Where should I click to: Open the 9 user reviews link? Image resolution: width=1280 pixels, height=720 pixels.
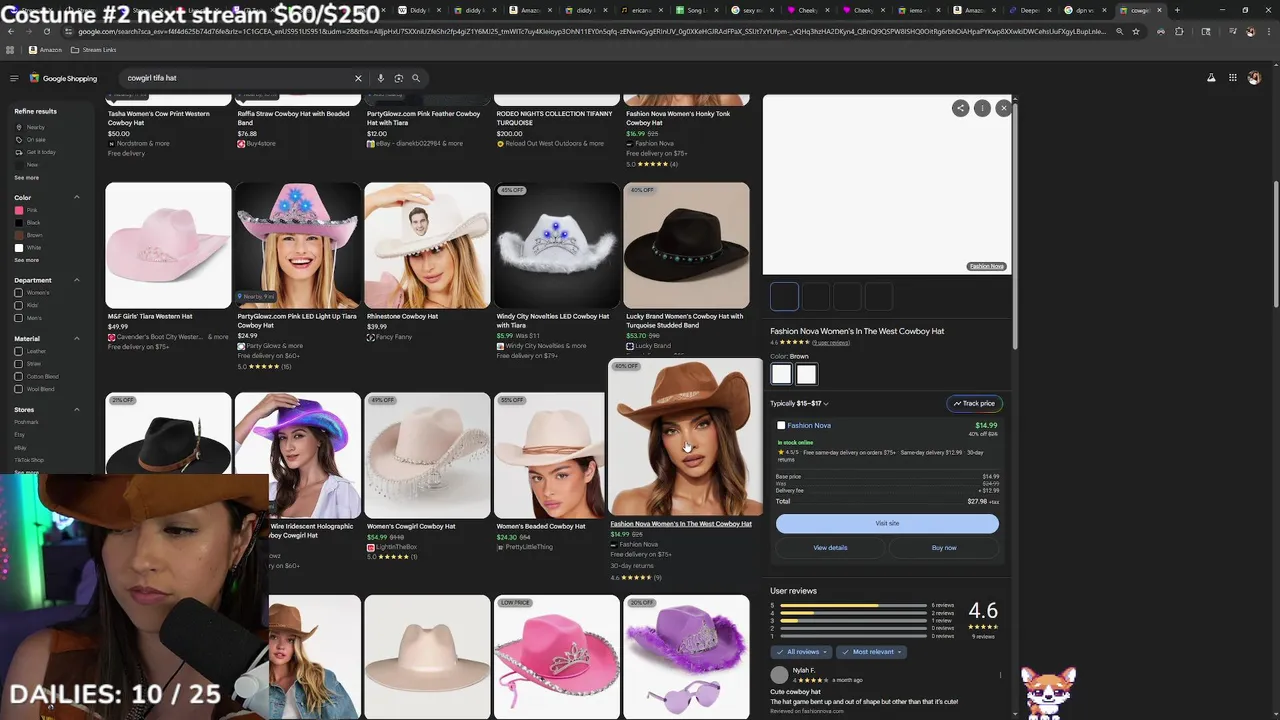pyautogui.click(x=831, y=343)
